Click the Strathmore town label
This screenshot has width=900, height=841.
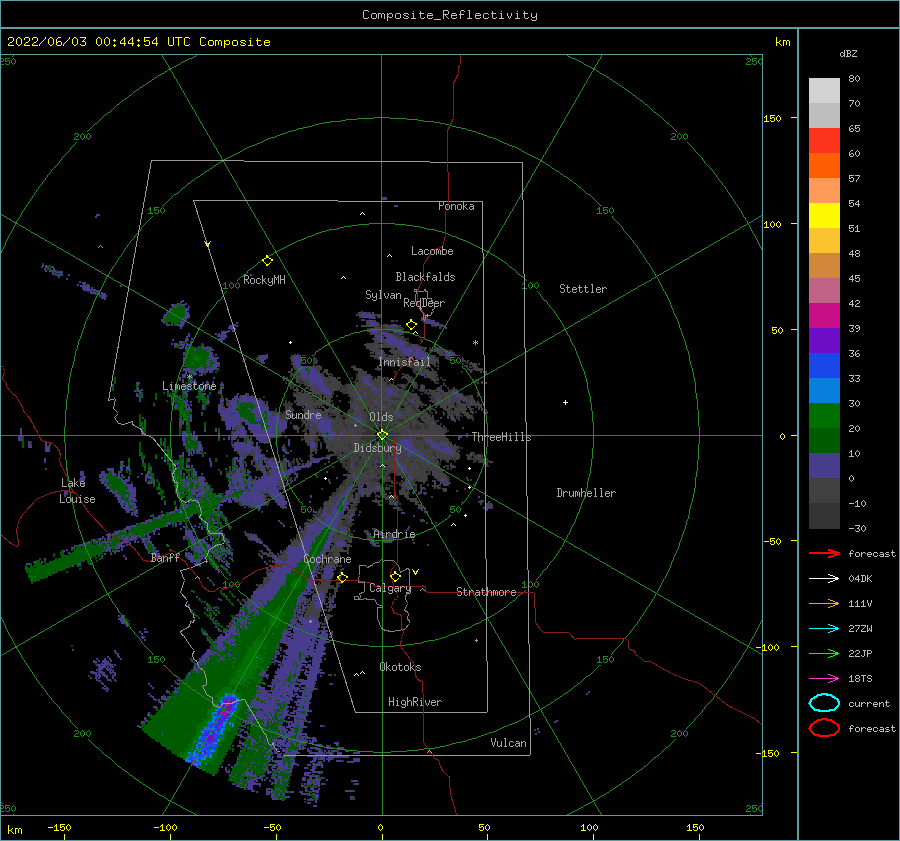486,592
